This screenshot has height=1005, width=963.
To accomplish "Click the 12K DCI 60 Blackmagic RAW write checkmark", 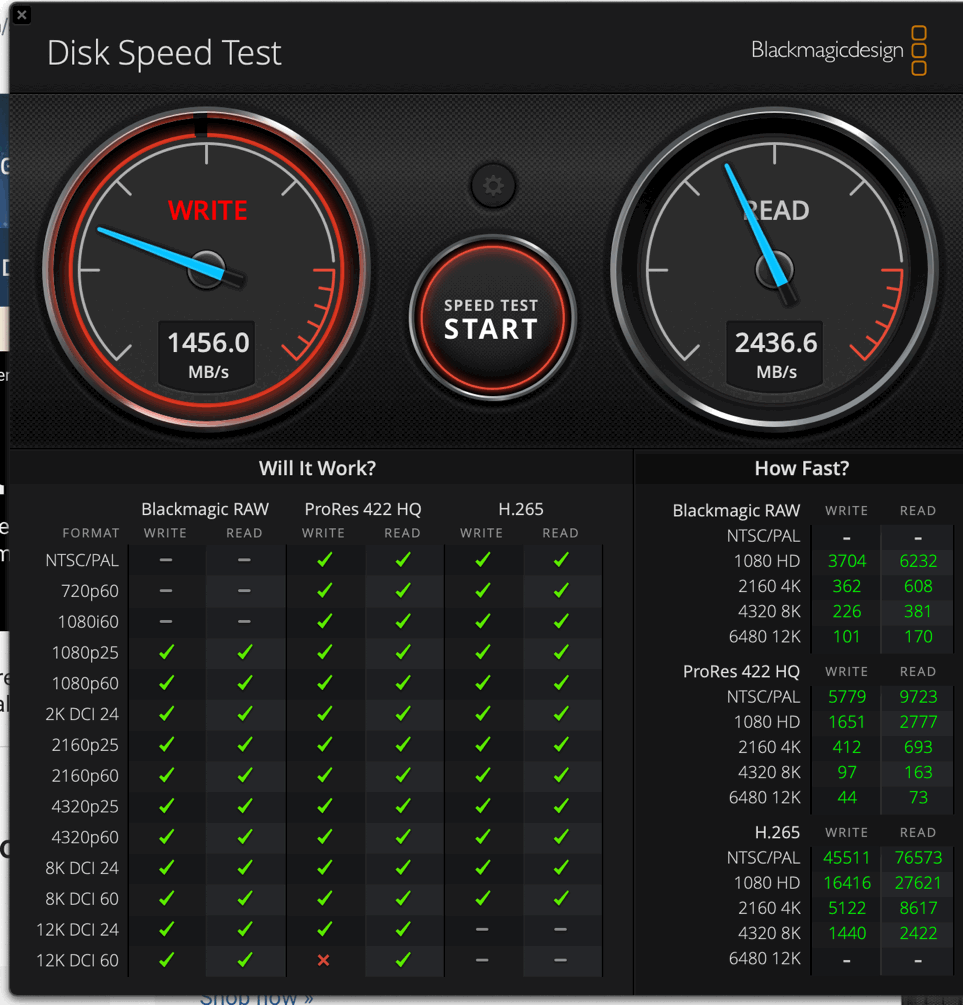I will tap(167, 960).
